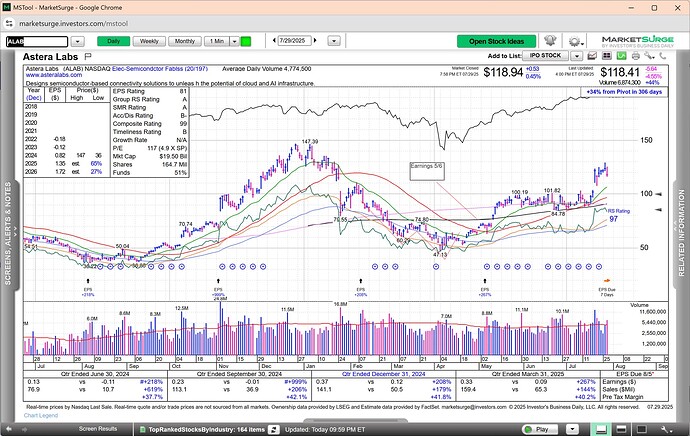The height and width of the screenshot is (436, 690).
Task: Click the date field showing 7/29/2025
Action: tap(293, 40)
